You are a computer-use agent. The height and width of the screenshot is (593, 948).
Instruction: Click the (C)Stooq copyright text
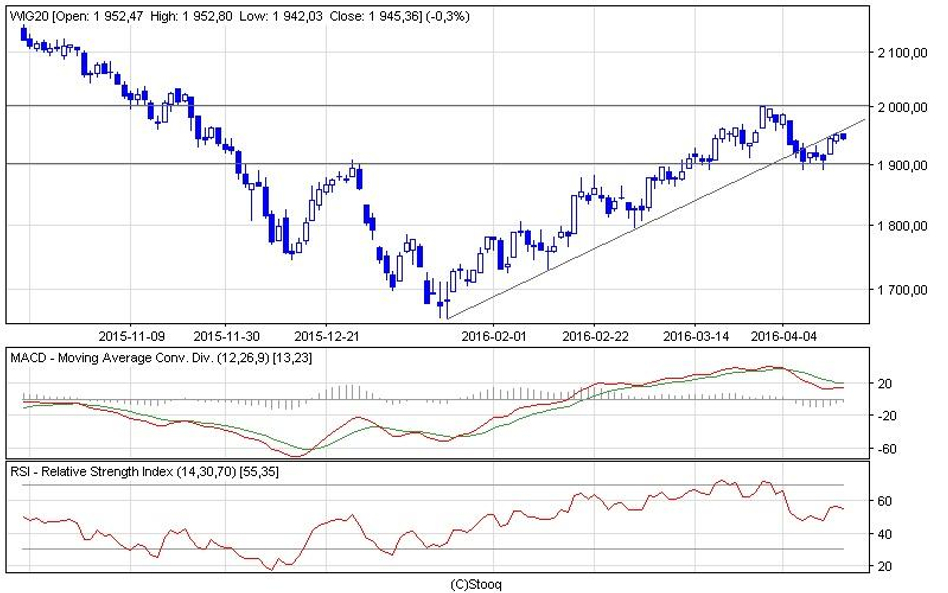coord(474,582)
